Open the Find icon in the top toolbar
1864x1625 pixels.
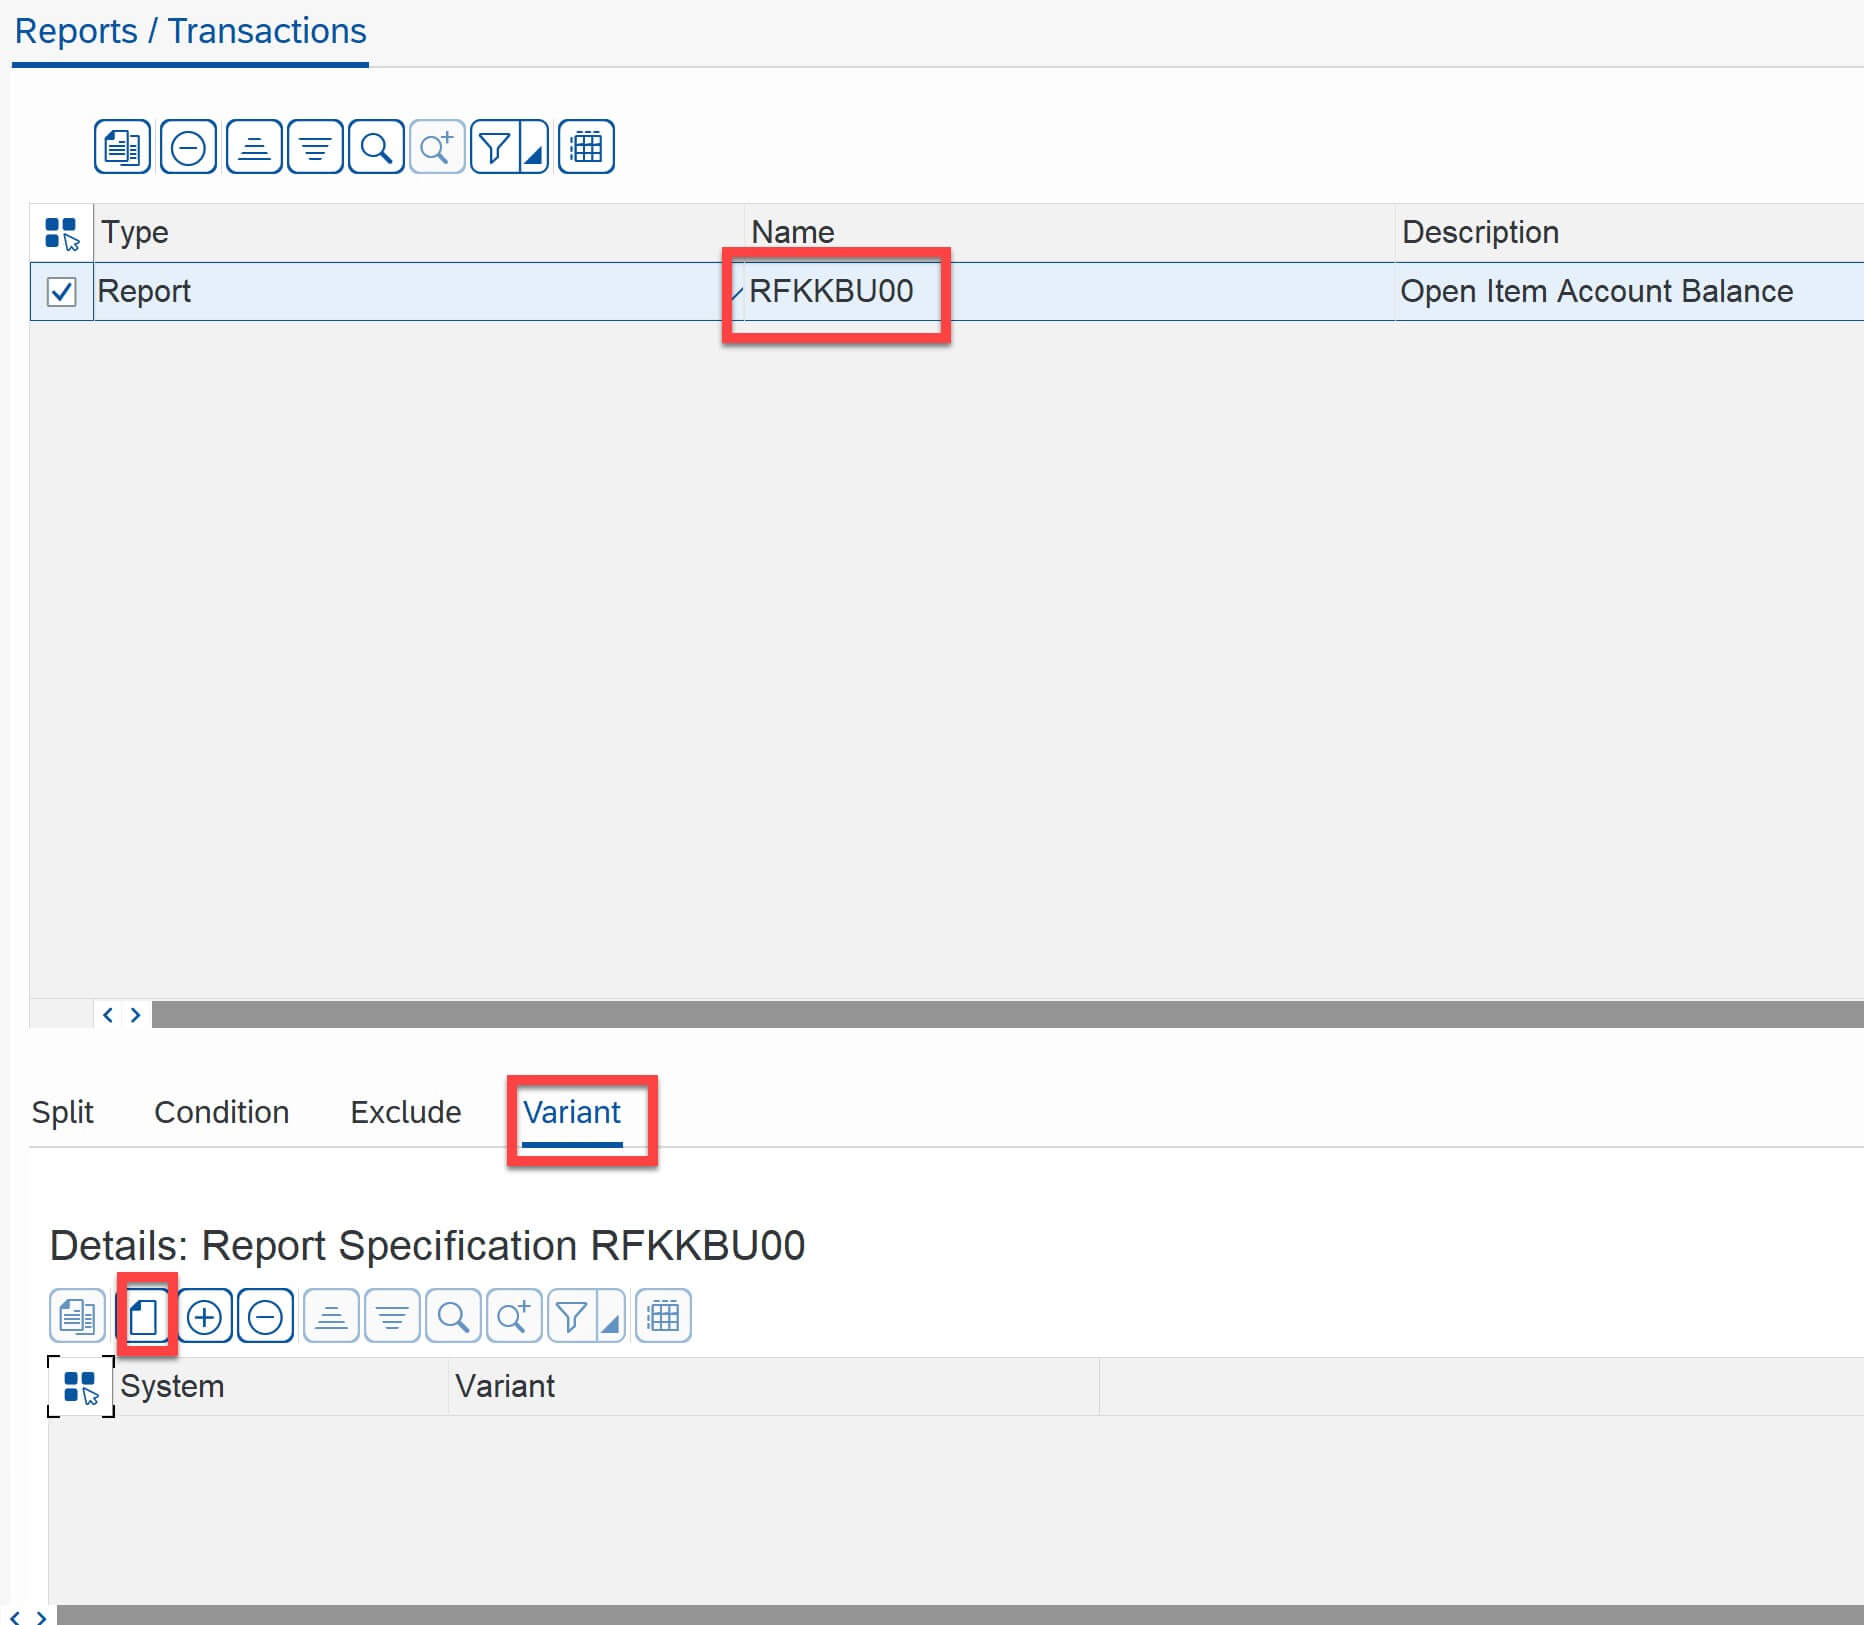coord(375,146)
